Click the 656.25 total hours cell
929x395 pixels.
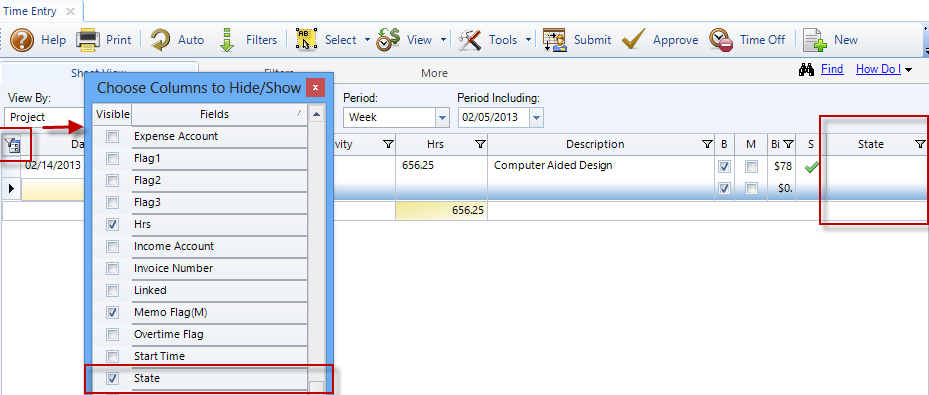tap(441, 211)
